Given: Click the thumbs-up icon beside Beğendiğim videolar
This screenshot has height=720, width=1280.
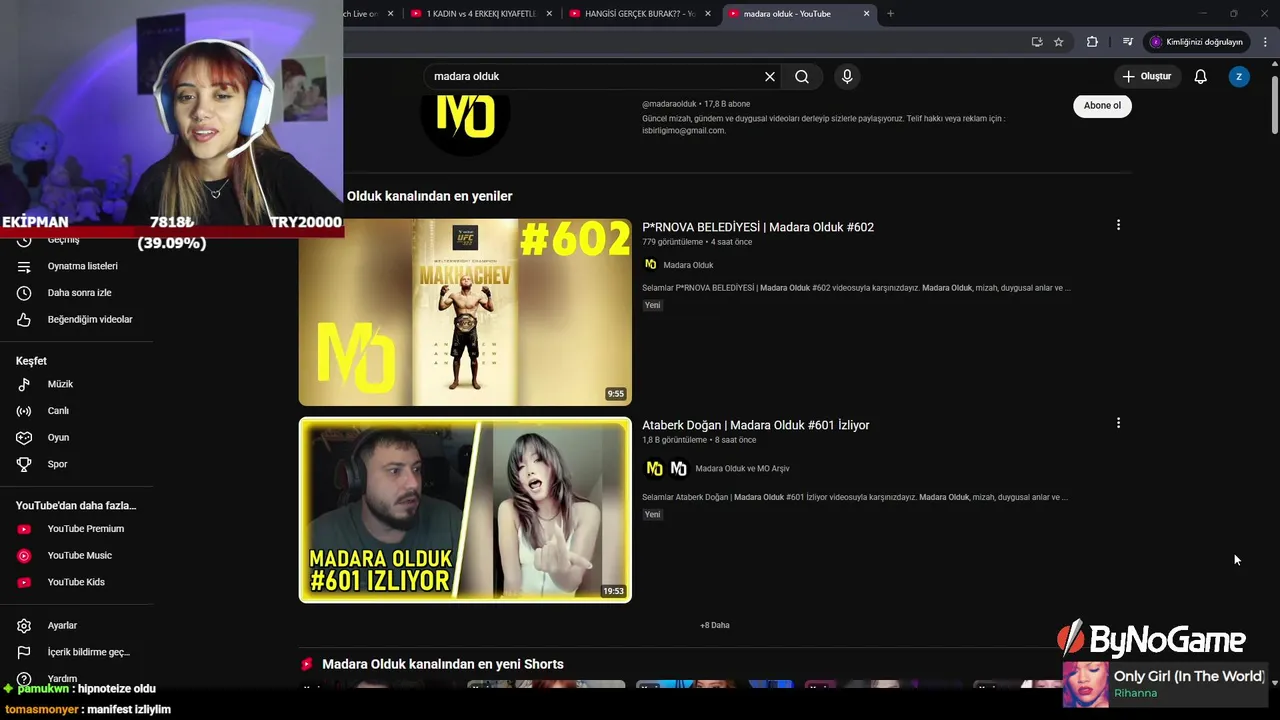Looking at the screenshot, I should pyautogui.click(x=24, y=319).
